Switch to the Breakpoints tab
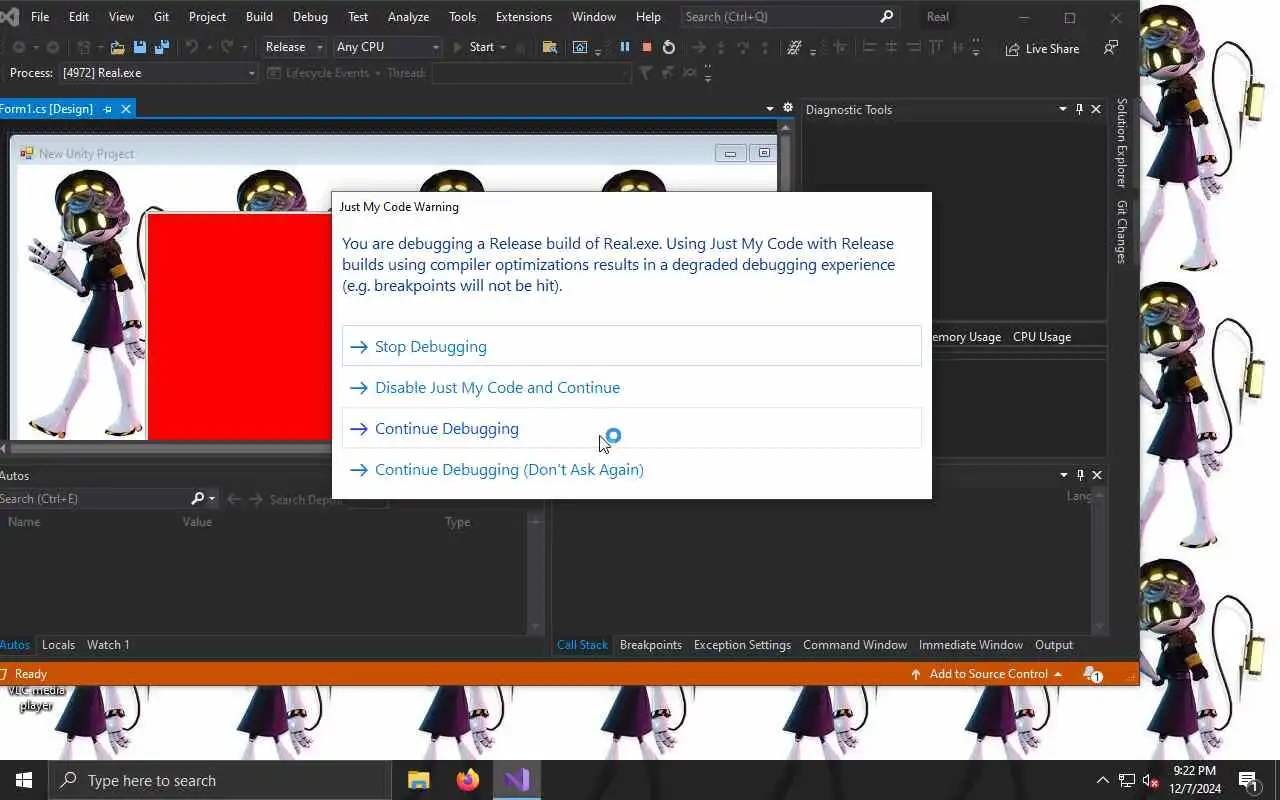 click(650, 645)
